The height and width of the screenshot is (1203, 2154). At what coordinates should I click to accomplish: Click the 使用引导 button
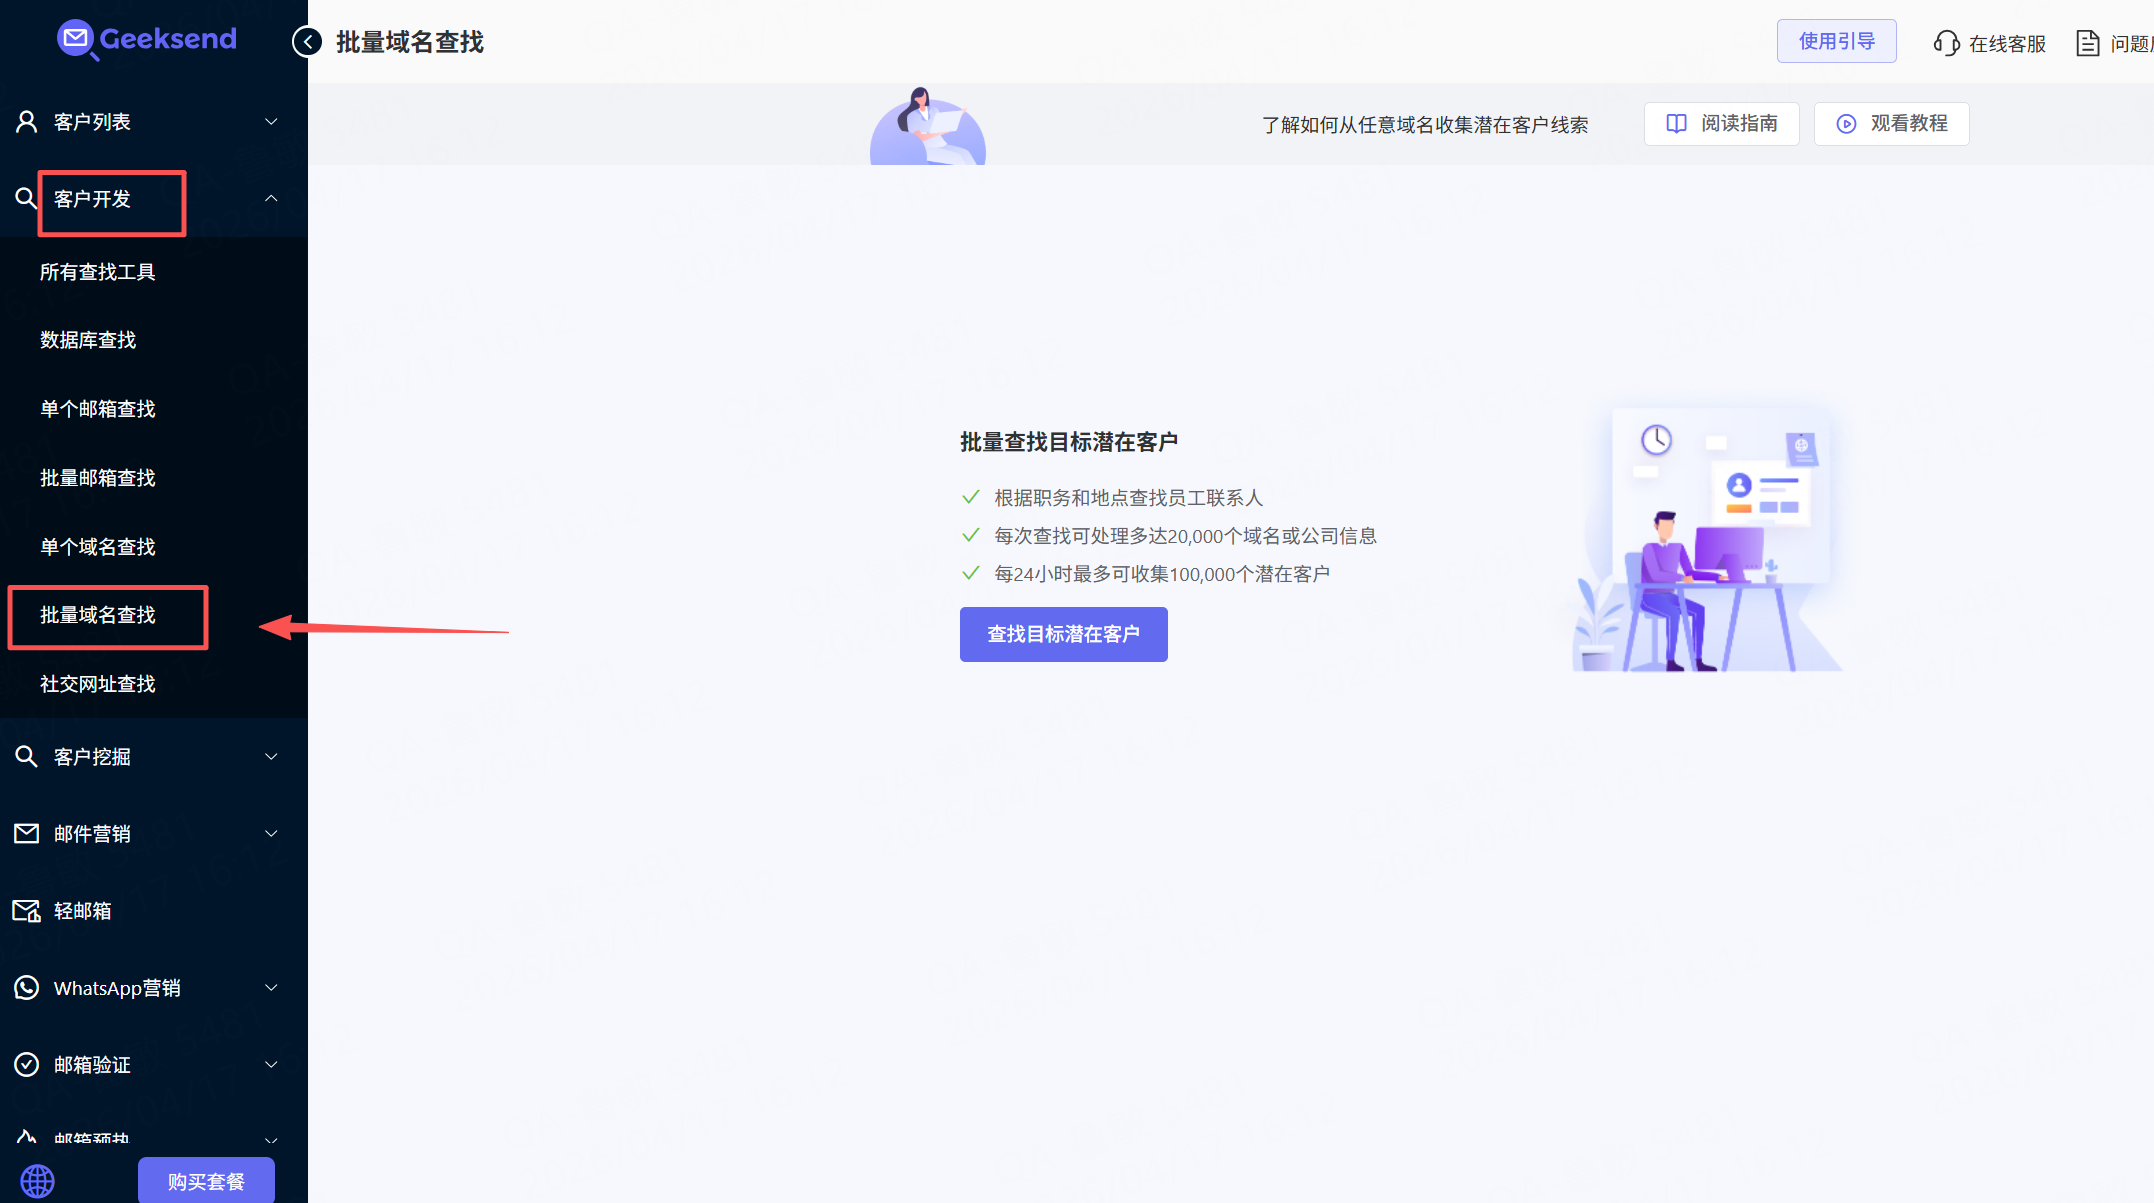coord(1836,41)
